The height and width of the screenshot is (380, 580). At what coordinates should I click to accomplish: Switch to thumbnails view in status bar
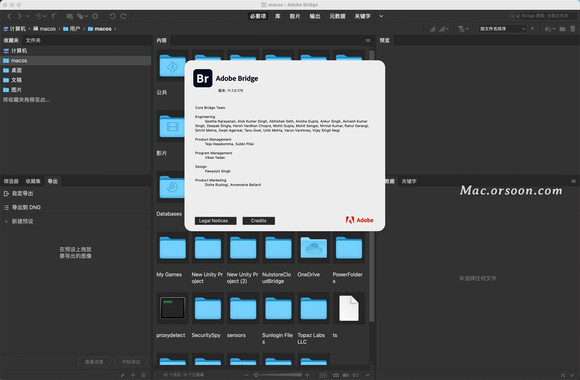pos(336,375)
